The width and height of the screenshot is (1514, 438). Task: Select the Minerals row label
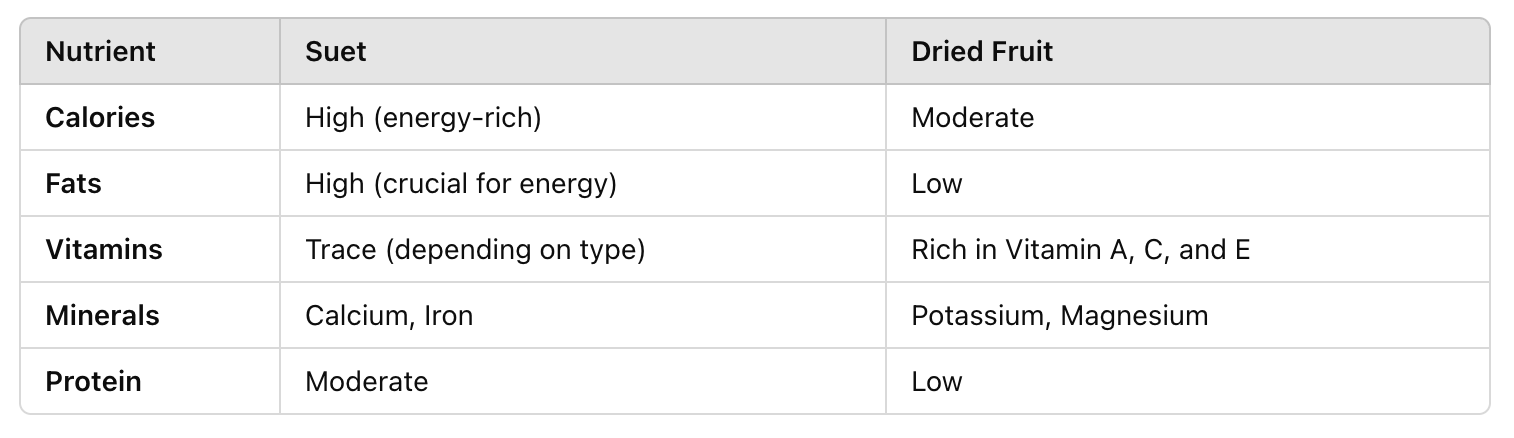click(103, 315)
